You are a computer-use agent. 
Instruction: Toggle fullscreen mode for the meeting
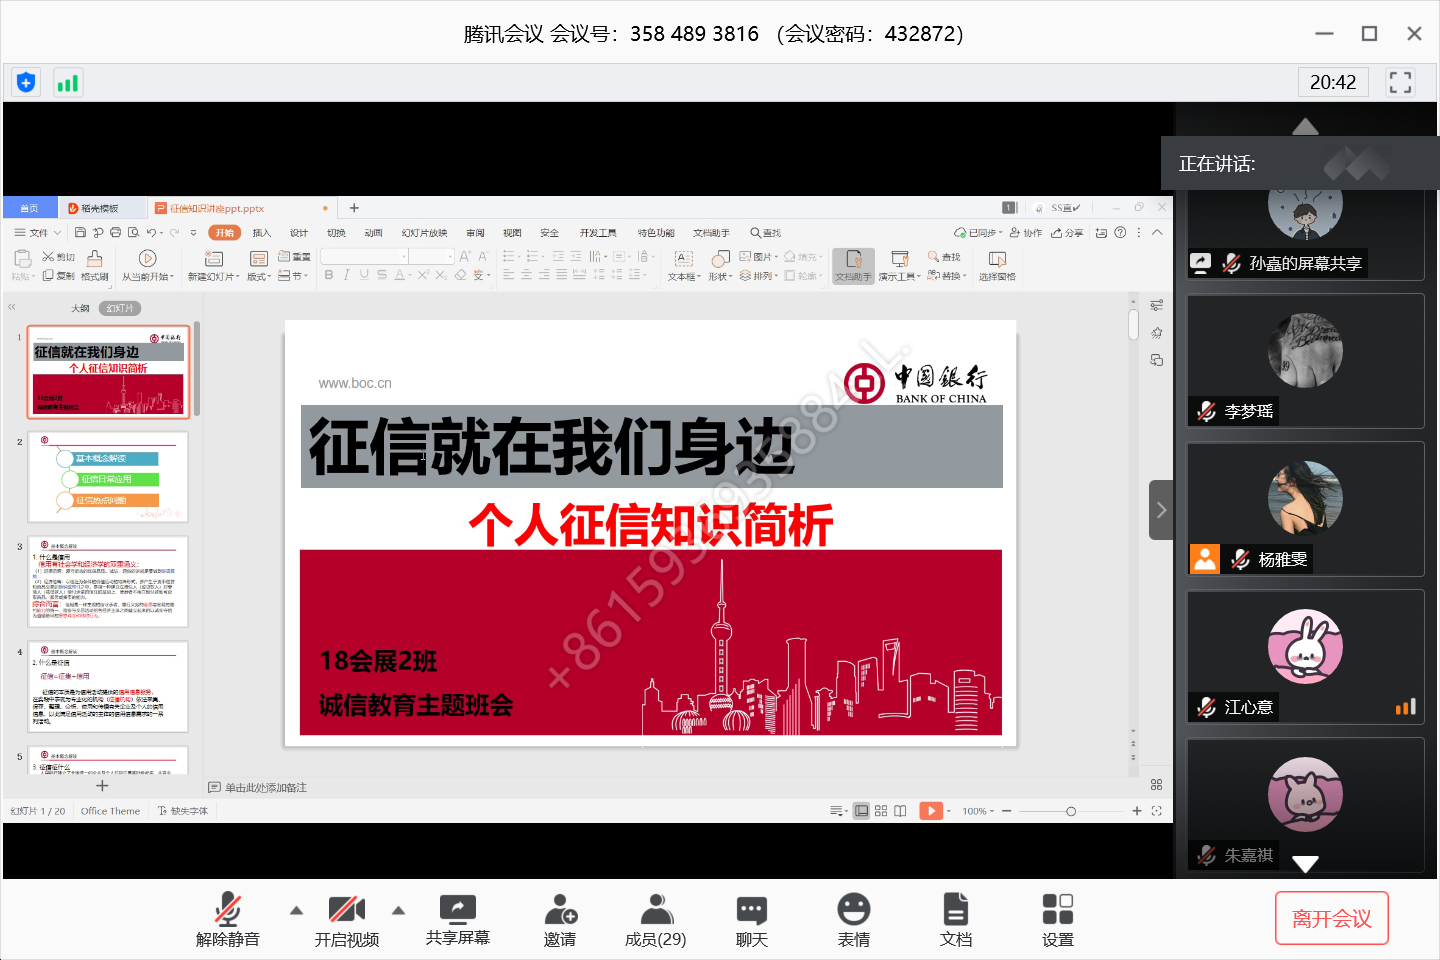pos(1400,82)
